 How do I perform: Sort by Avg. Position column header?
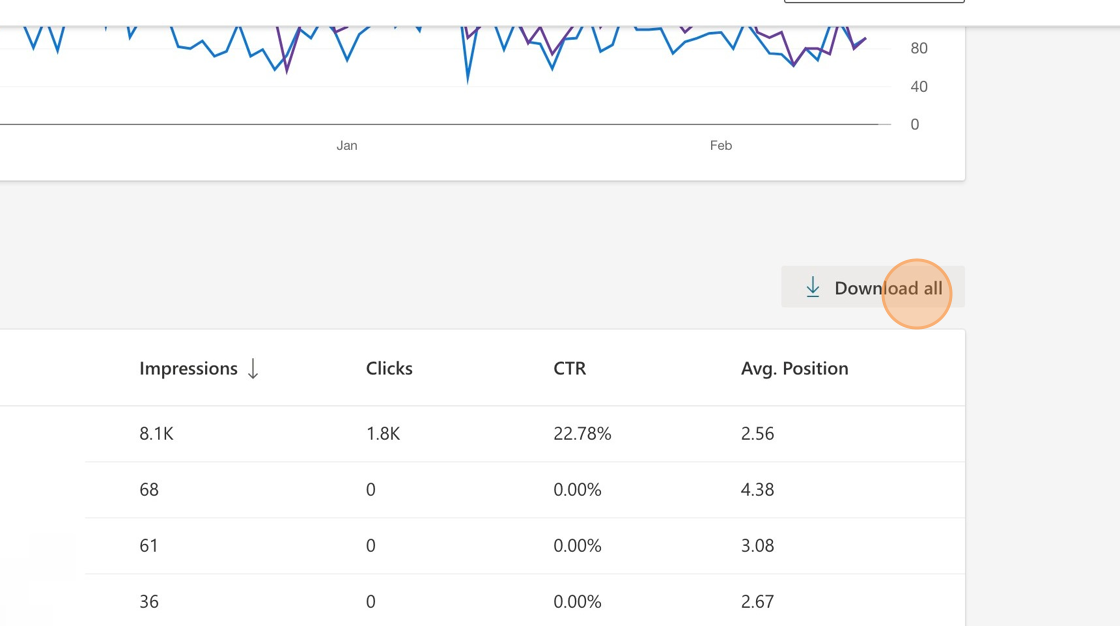pos(794,369)
